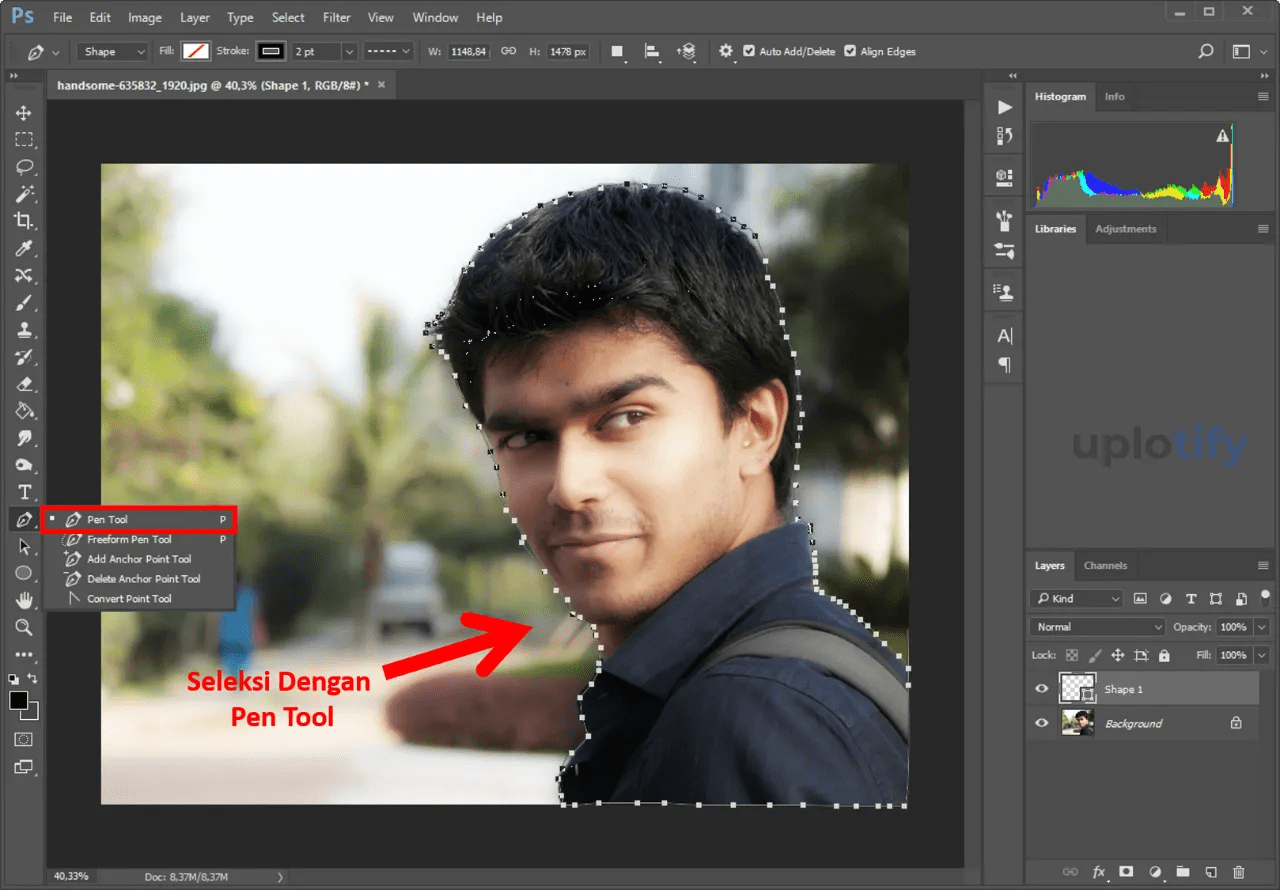Open the Shape tool mode dropdown
Viewport: 1280px width, 890px height.
(x=111, y=51)
